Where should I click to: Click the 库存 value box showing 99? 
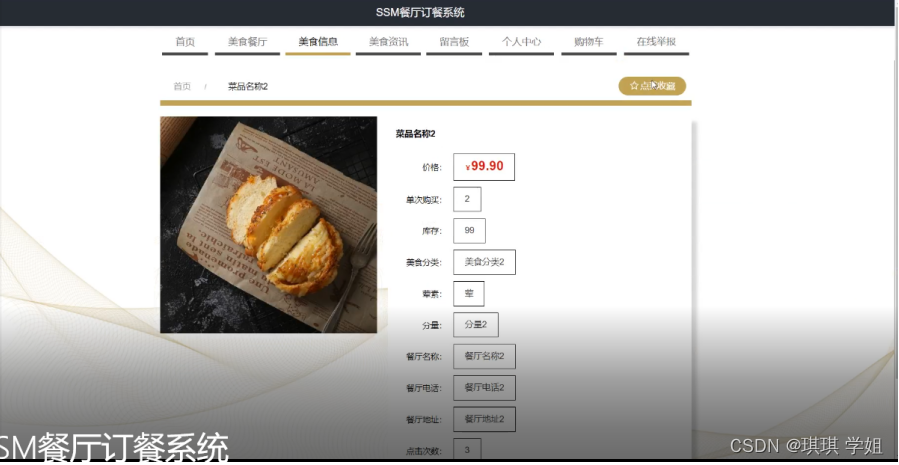(470, 230)
